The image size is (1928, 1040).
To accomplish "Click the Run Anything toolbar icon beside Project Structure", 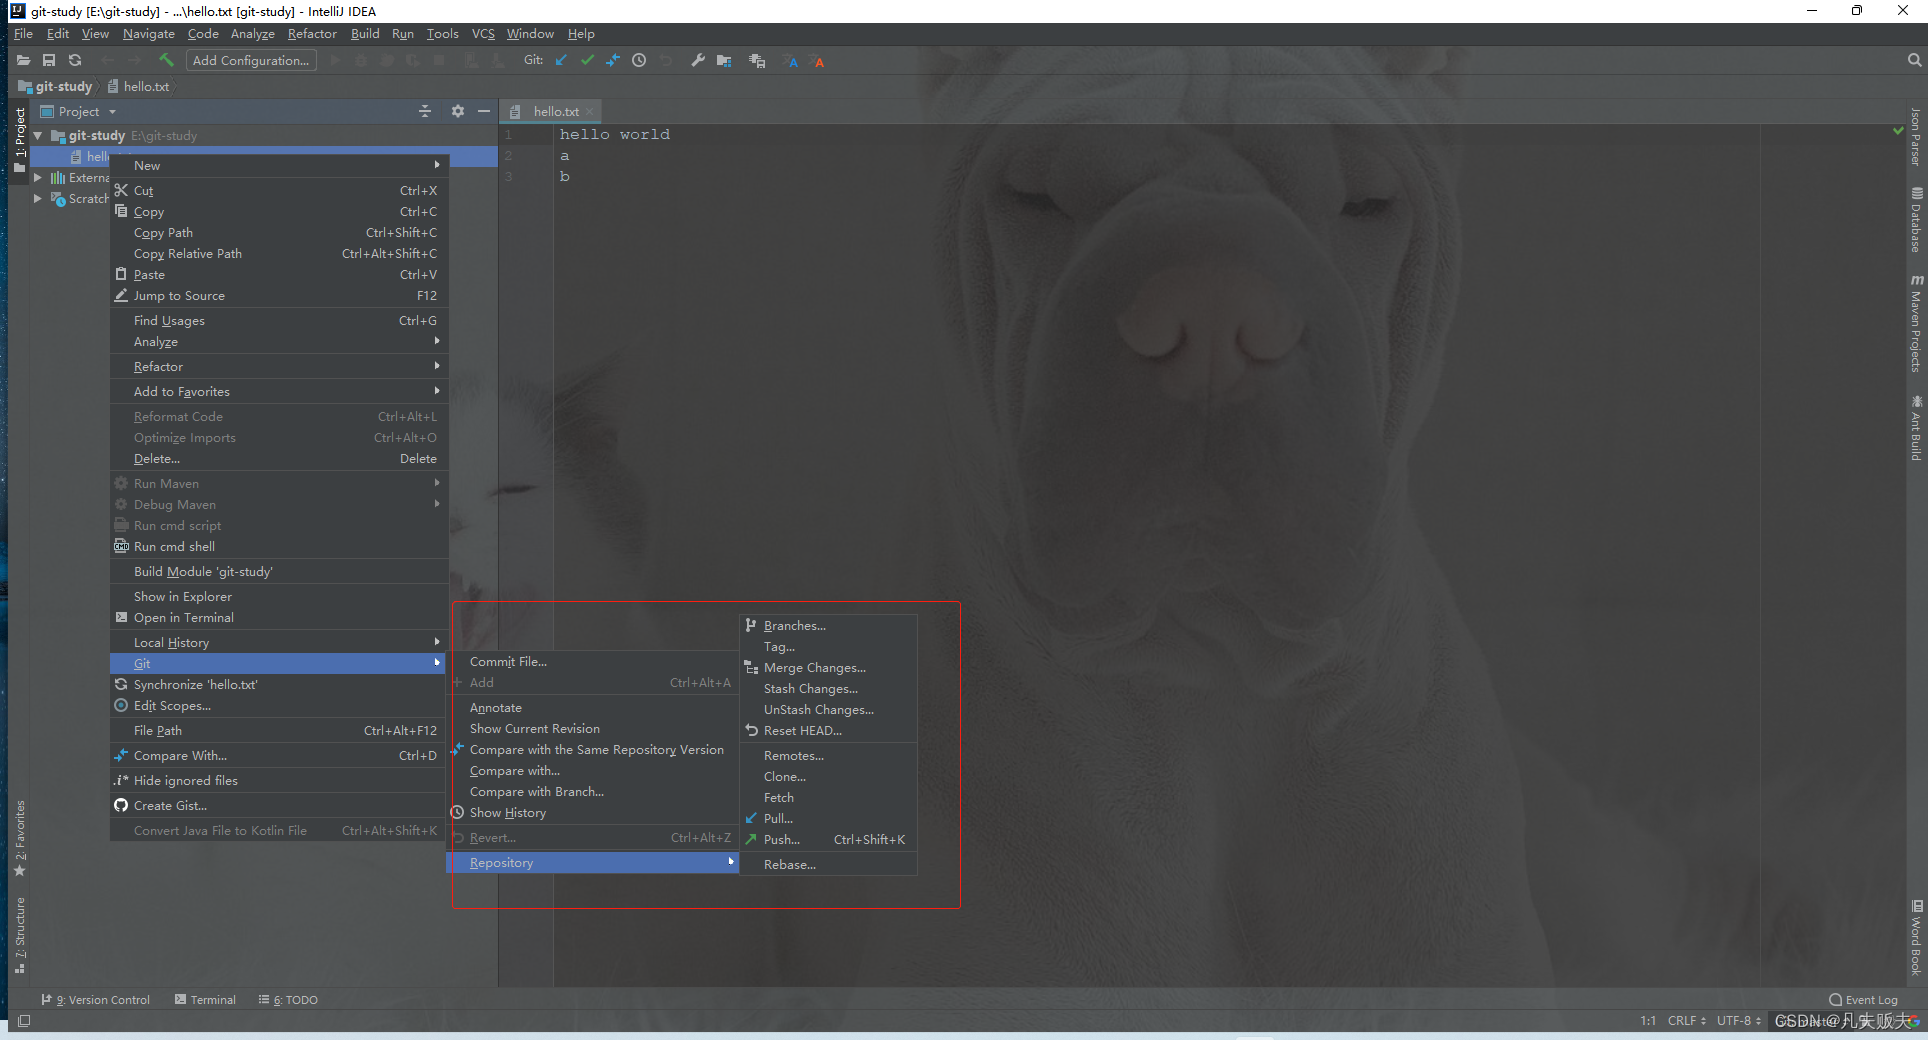I will (757, 61).
